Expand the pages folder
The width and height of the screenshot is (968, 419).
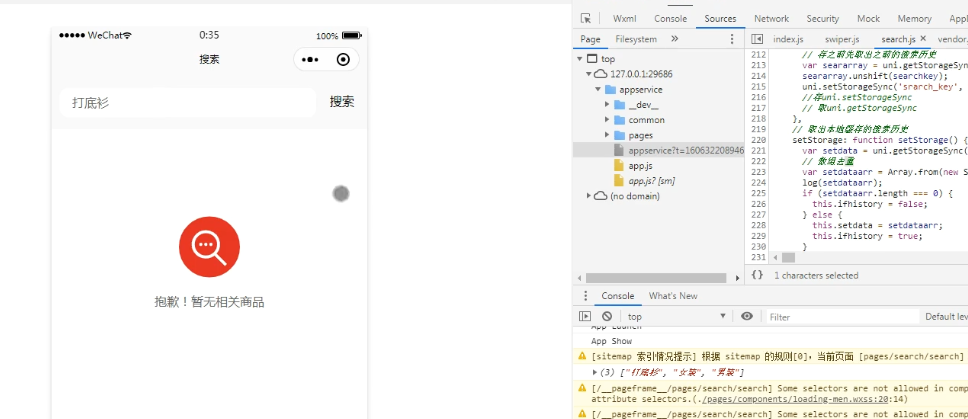pos(607,135)
